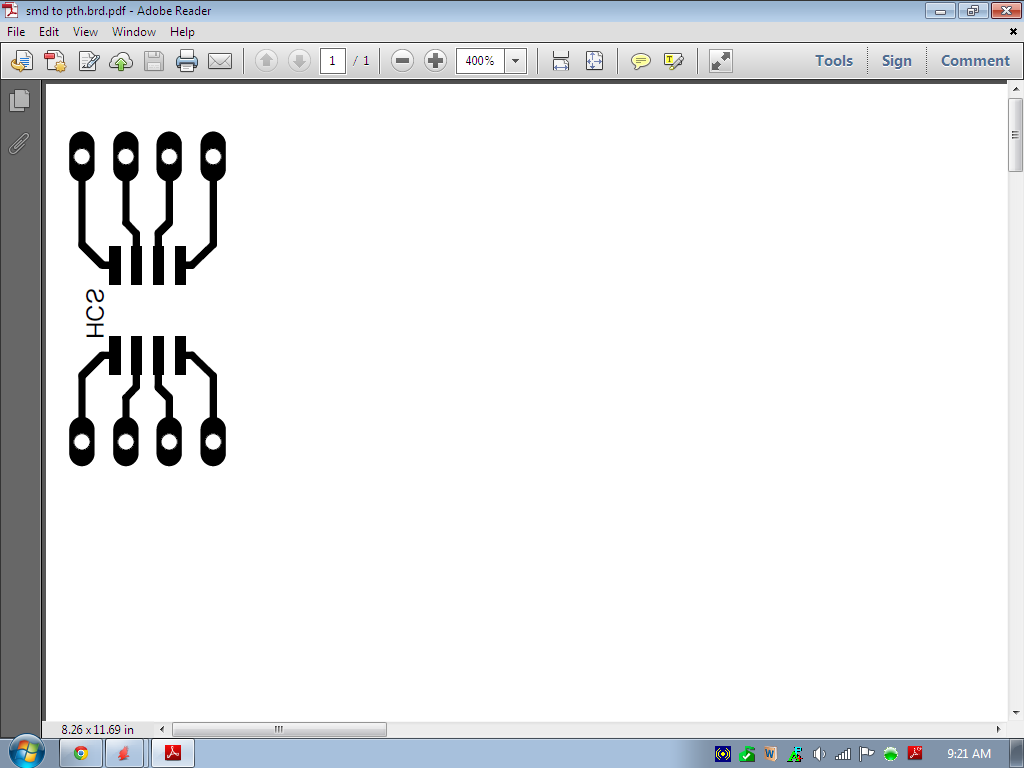Click the vertical scrollbar thumb

(1016, 135)
